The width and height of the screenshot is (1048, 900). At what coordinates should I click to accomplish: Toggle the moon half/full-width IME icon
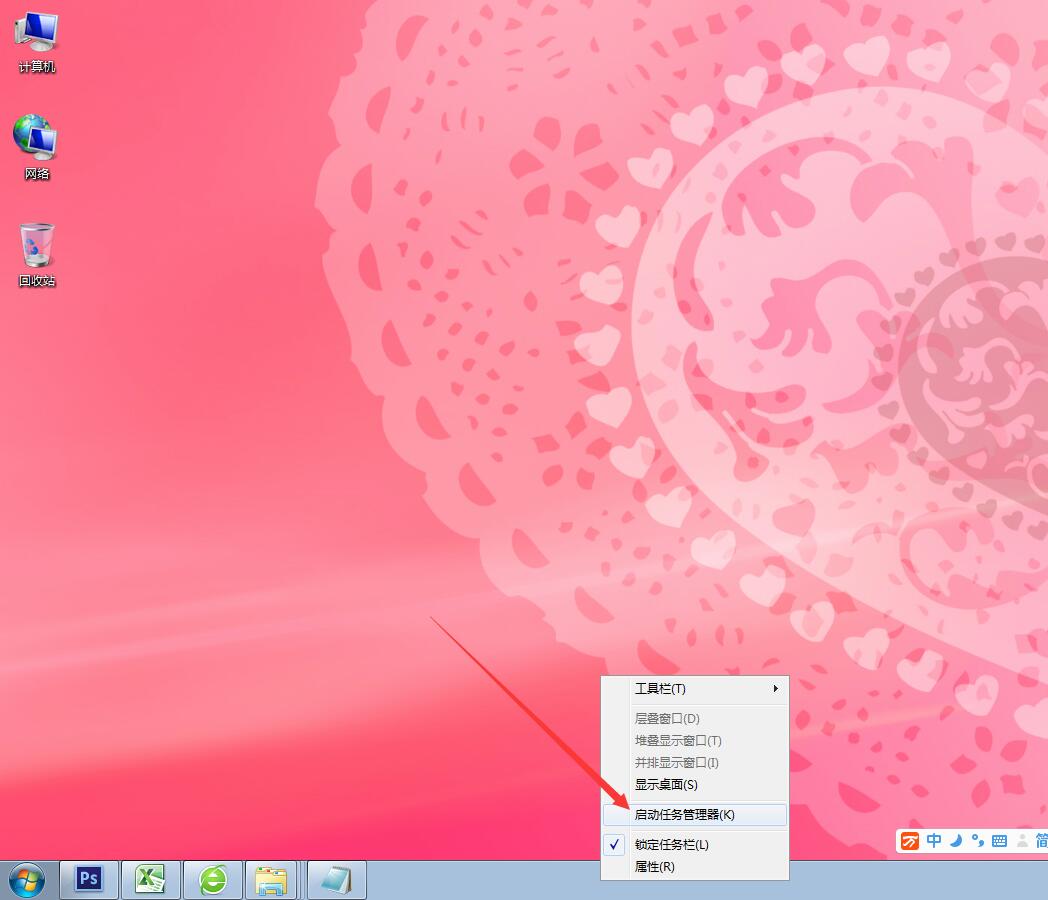click(956, 841)
